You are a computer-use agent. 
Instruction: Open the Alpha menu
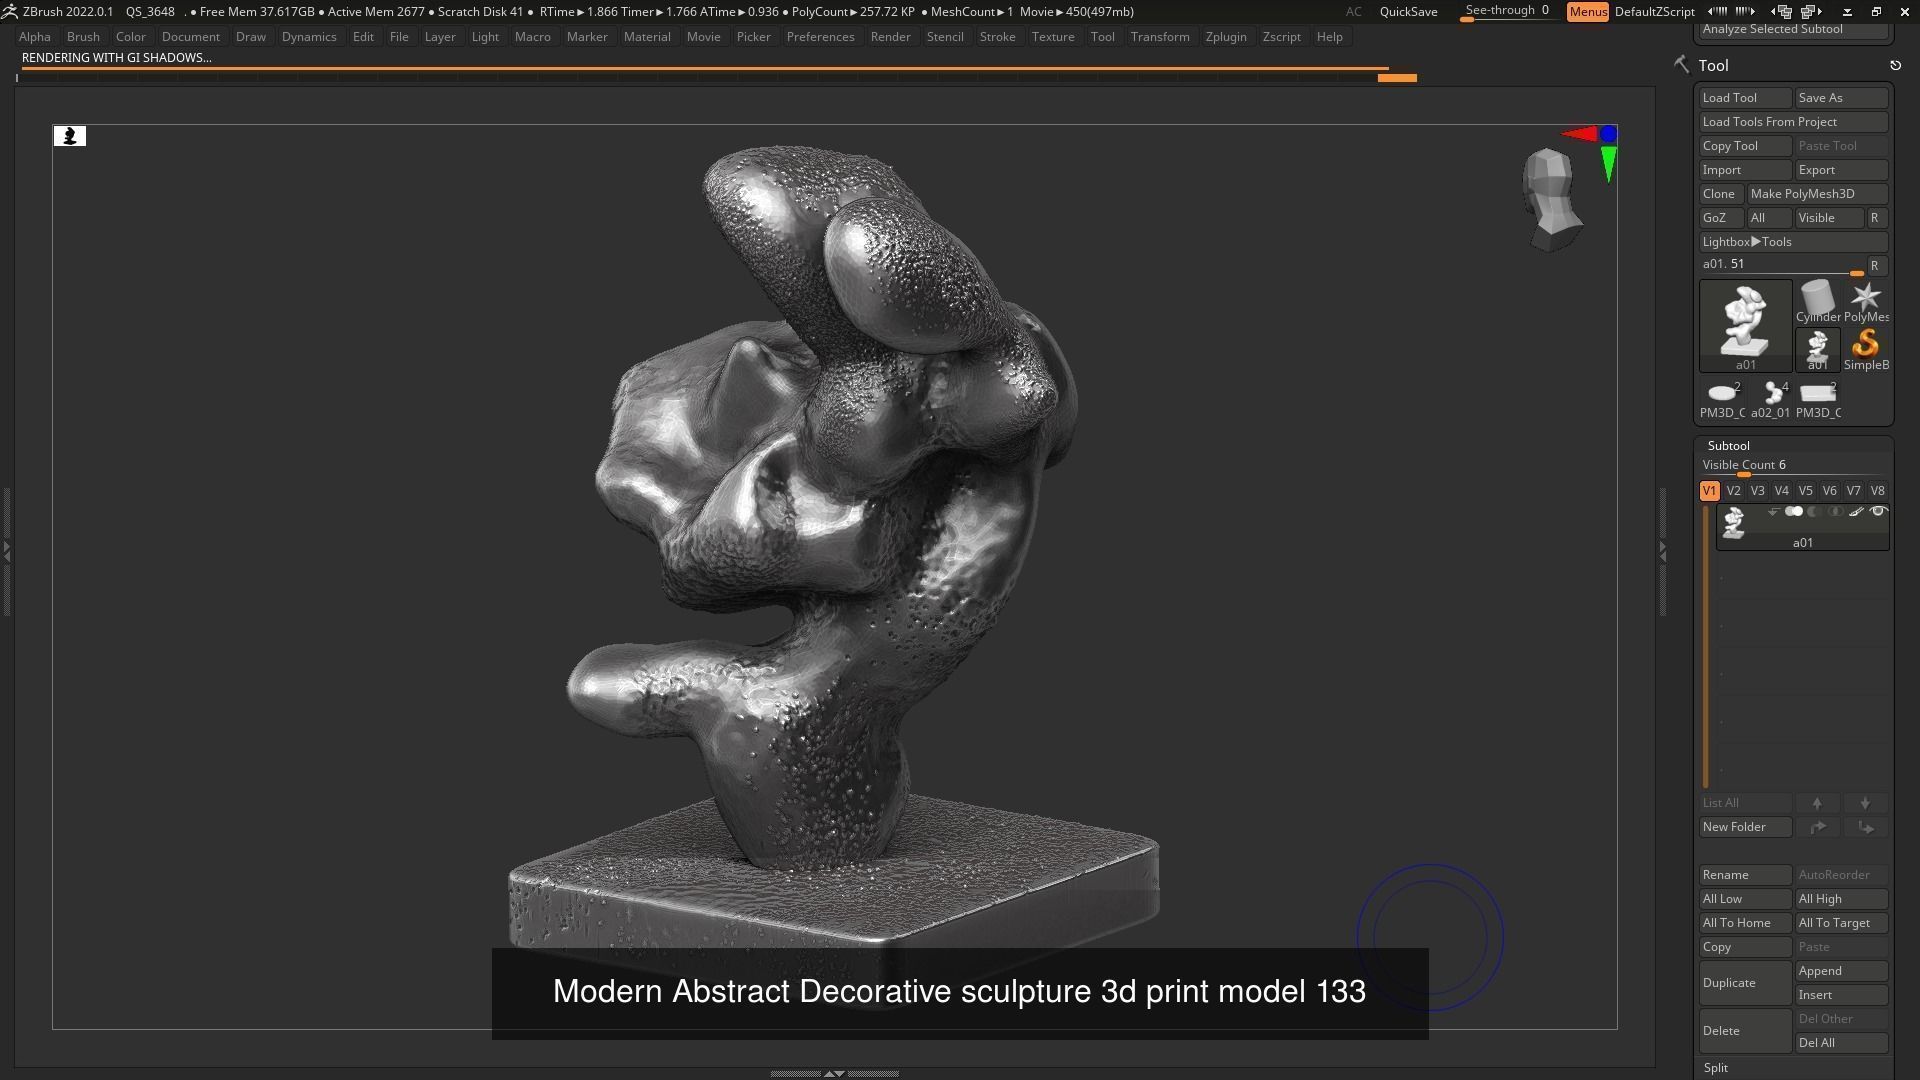click(x=34, y=37)
